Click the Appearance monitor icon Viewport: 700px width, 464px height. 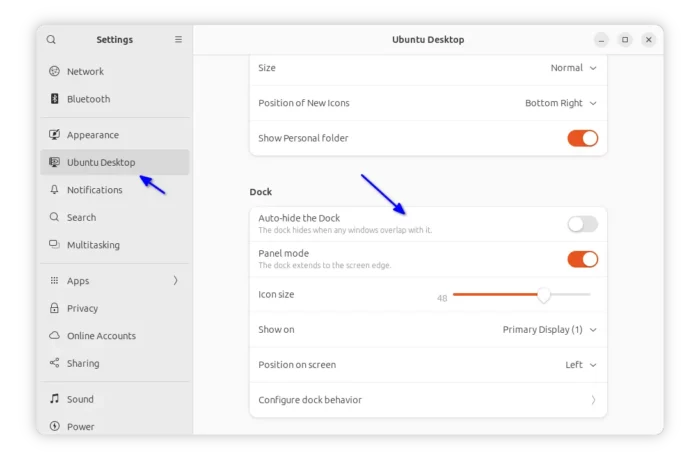54,134
